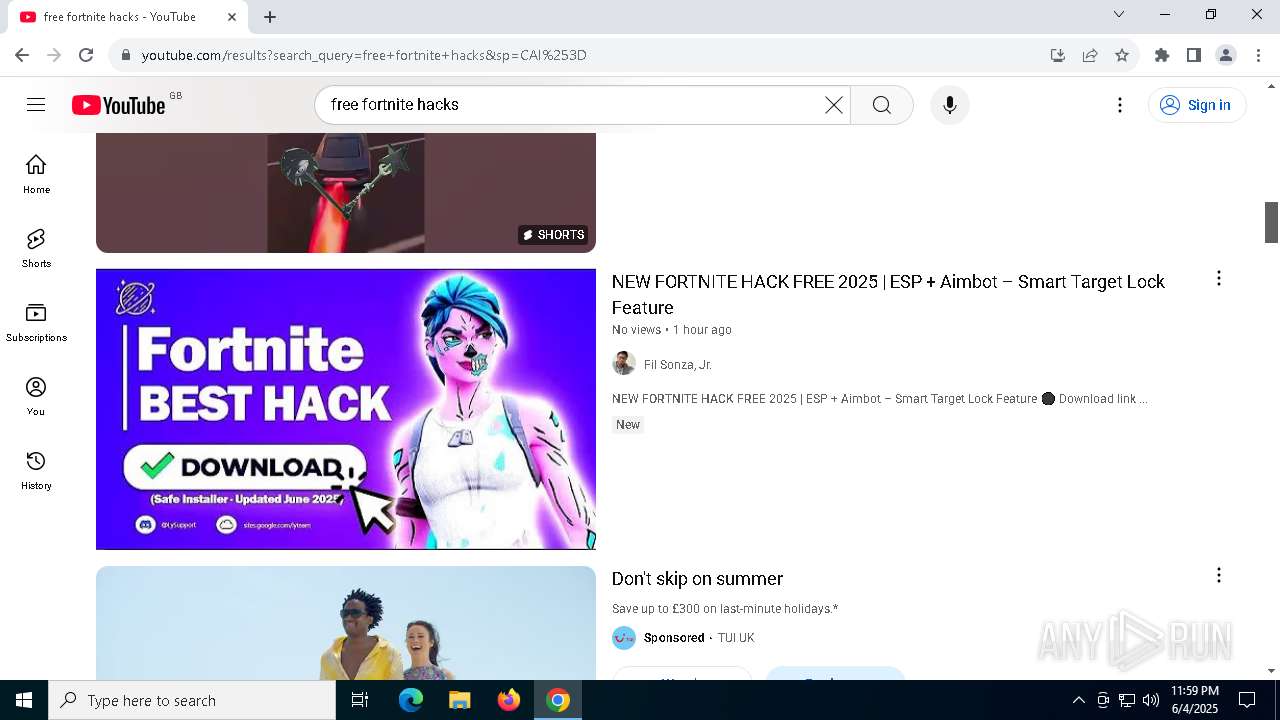Go back with browser back arrow

click(x=22, y=55)
